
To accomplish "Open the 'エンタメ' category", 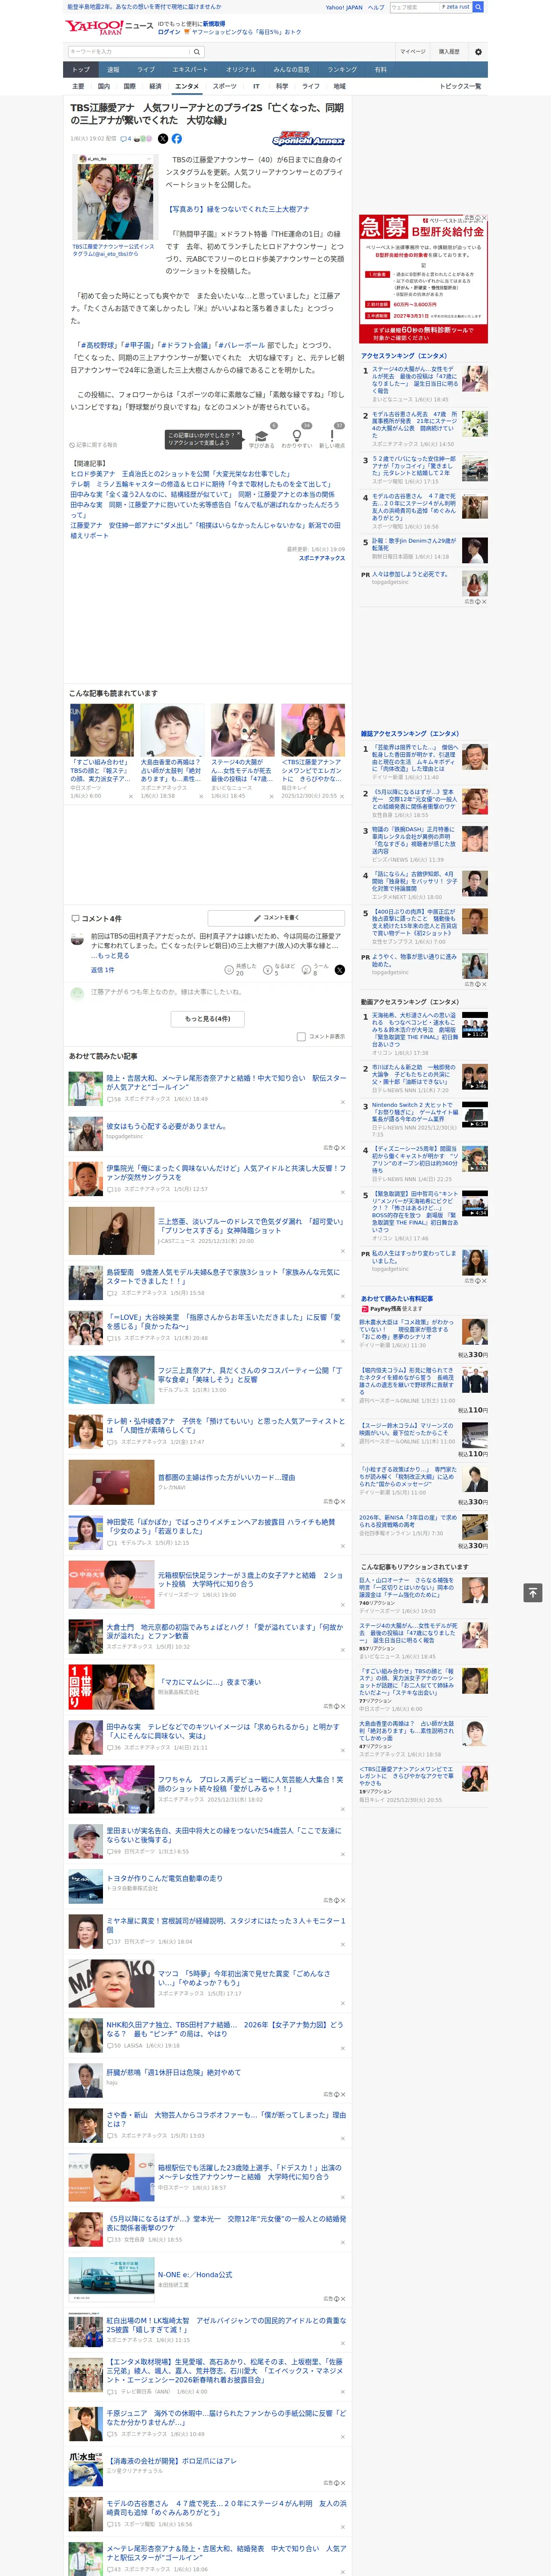I will pos(187,86).
